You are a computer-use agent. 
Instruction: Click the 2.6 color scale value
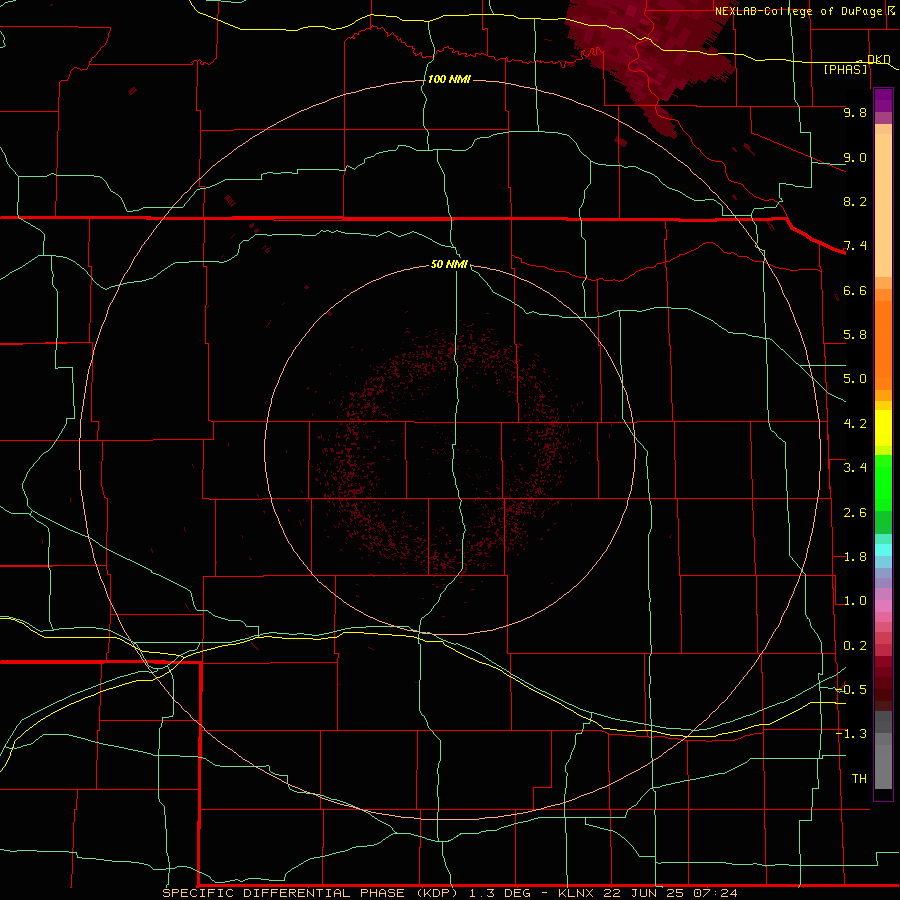[x=855, y=513]
